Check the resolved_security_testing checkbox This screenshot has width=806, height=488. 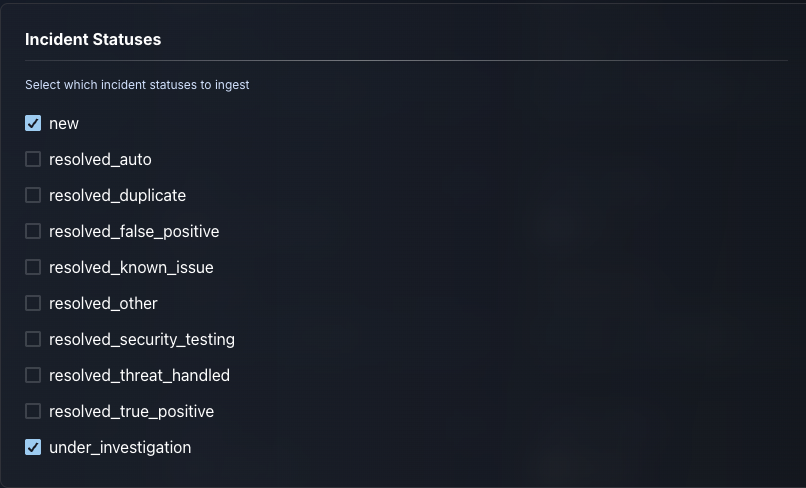[x=33, y=339]
